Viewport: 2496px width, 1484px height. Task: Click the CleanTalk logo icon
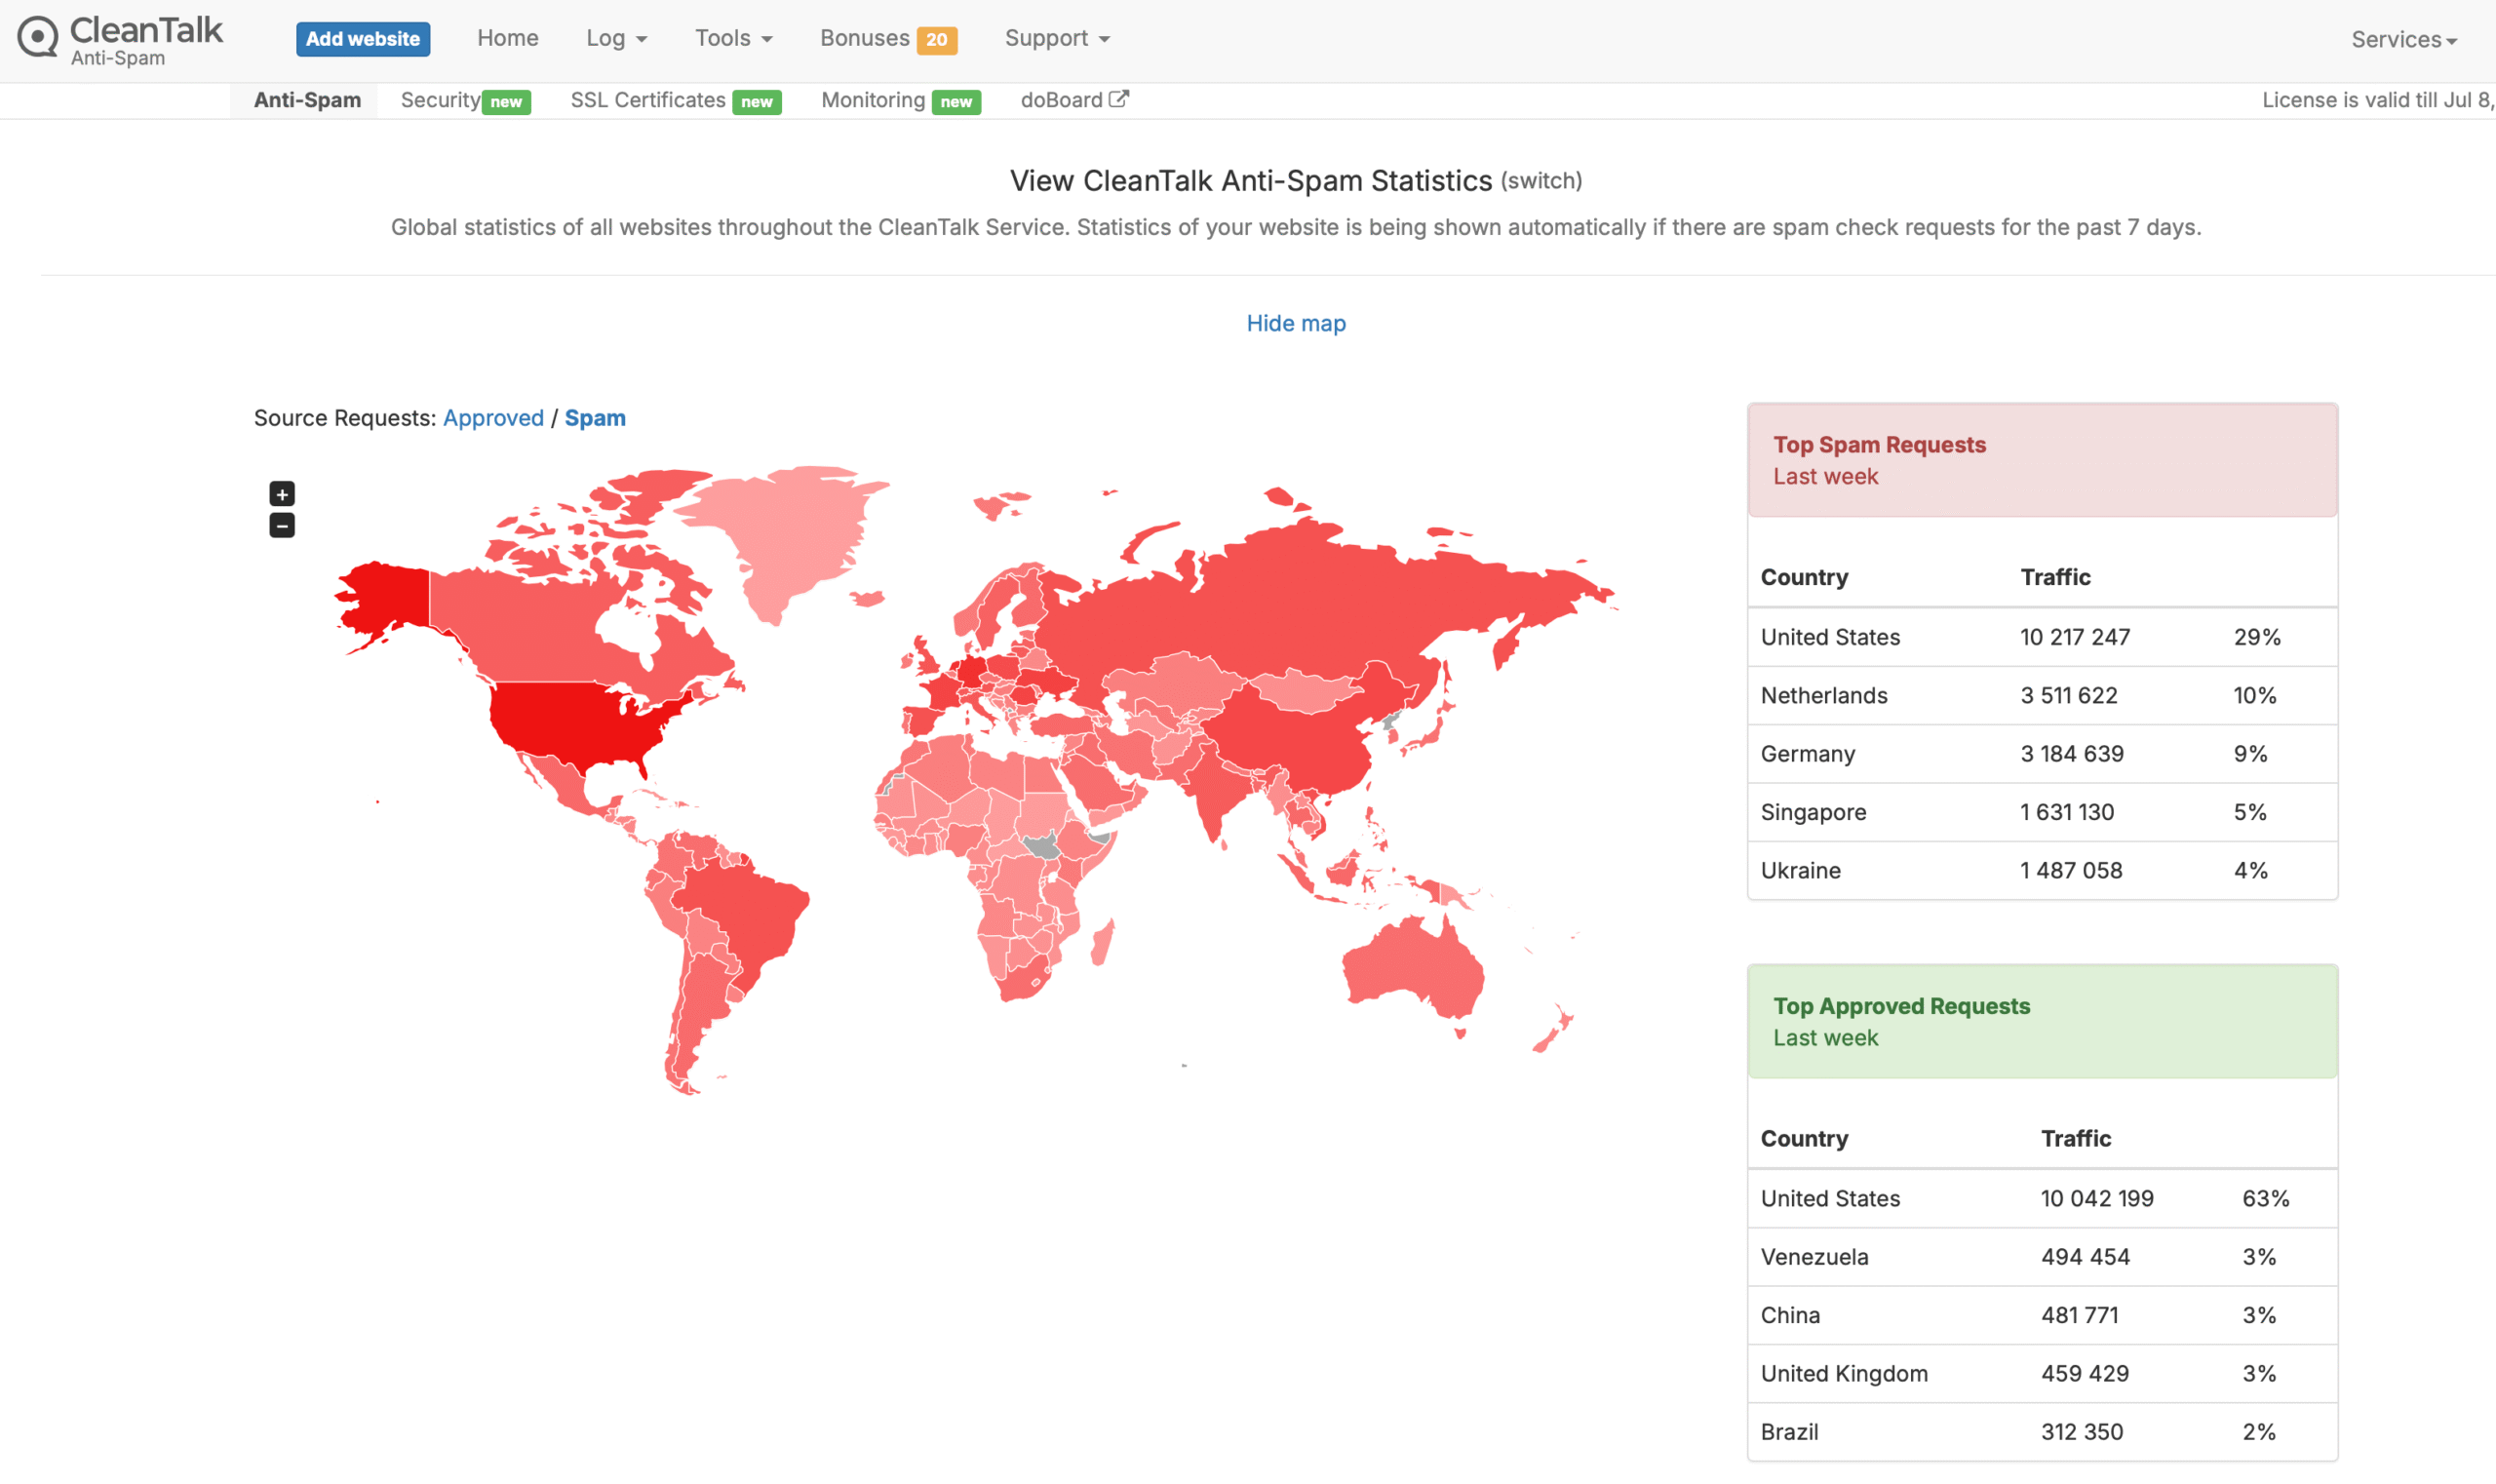click(38, 38)
